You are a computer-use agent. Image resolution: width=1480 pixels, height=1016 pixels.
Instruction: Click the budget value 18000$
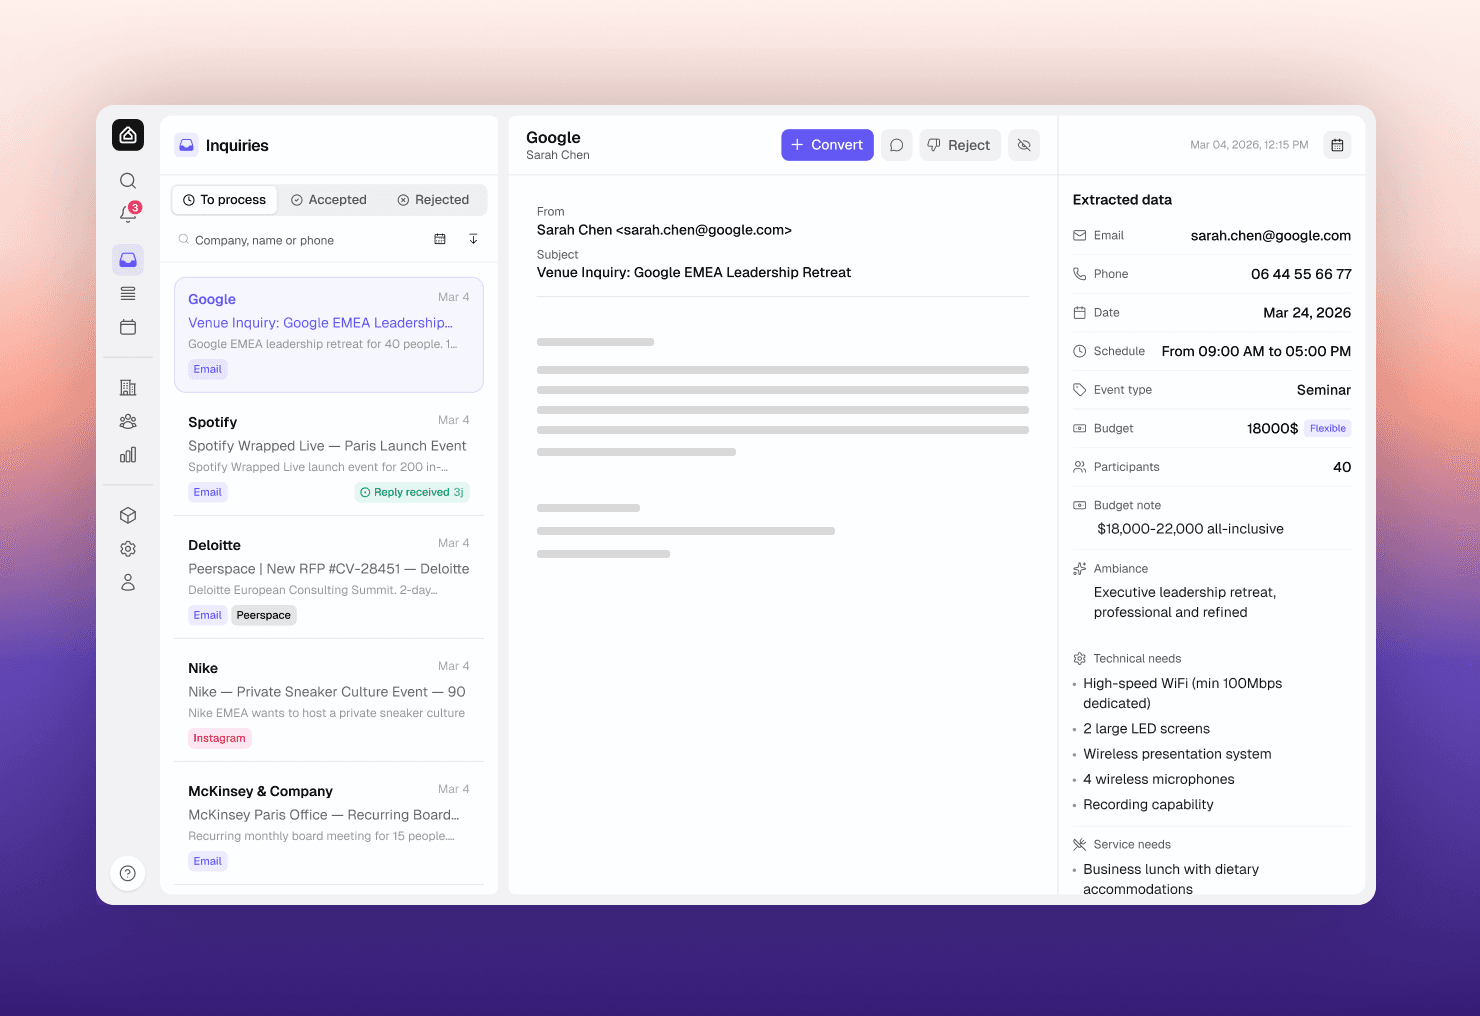coord(1272,428)
